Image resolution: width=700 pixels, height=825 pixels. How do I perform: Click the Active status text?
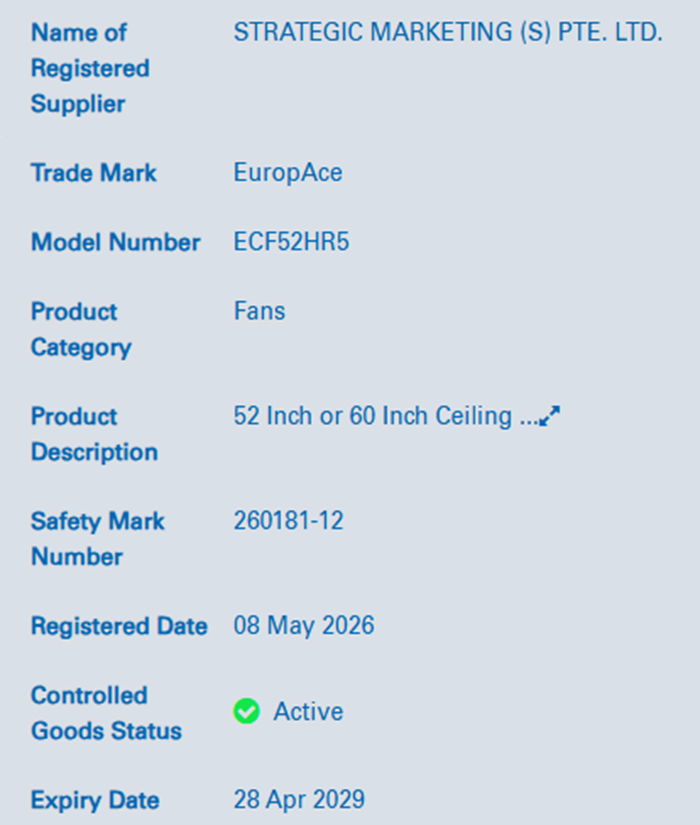[x=308, y=711]
